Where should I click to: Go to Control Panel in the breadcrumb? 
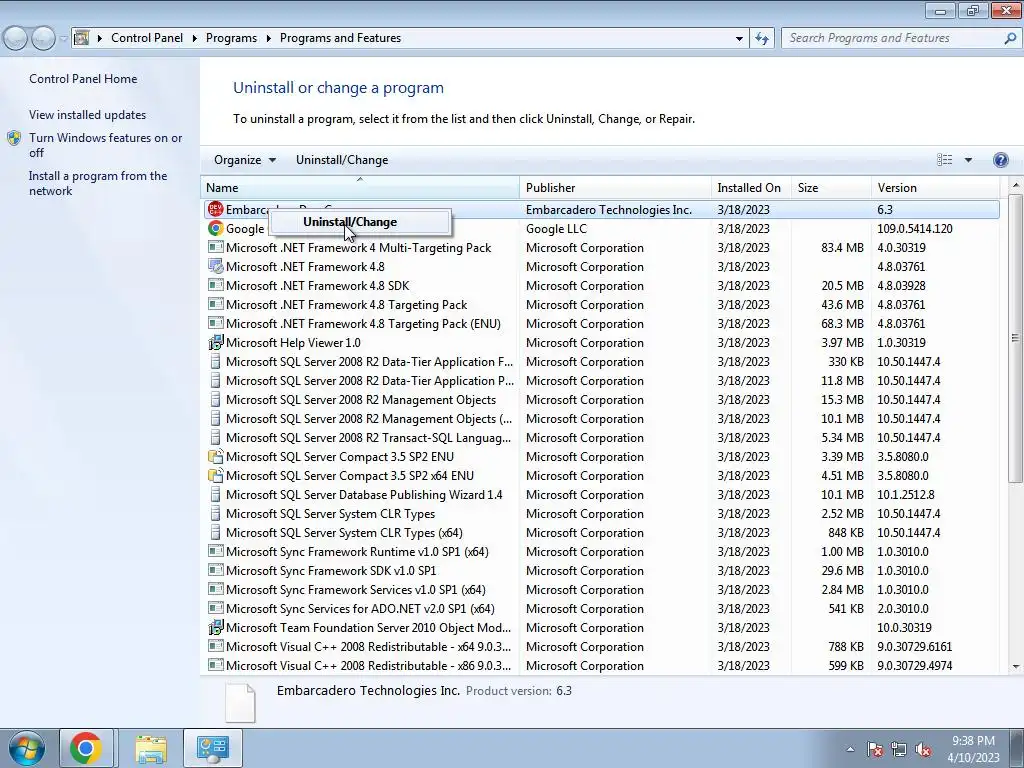pyautogui.click(x=147, y=38)
